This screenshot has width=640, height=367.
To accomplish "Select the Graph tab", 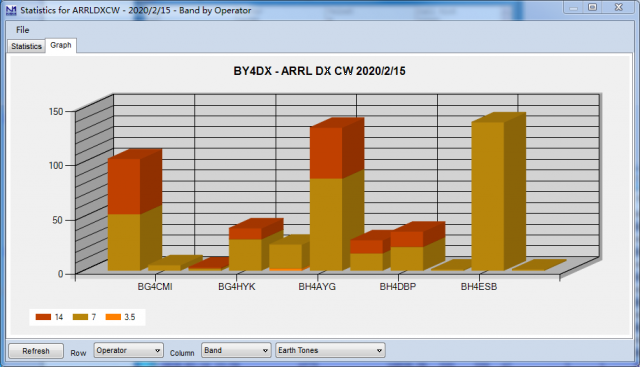I will point(61,45).
